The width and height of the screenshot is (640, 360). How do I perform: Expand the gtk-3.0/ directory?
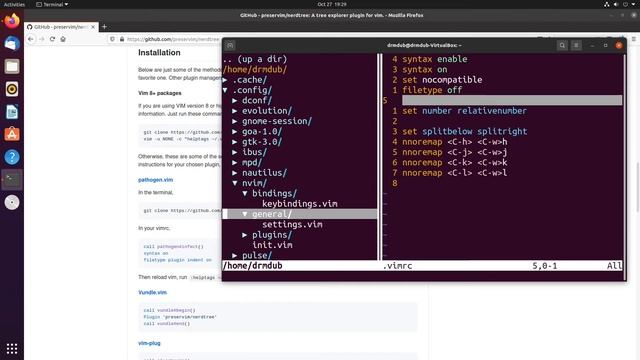tap(235, 142)
